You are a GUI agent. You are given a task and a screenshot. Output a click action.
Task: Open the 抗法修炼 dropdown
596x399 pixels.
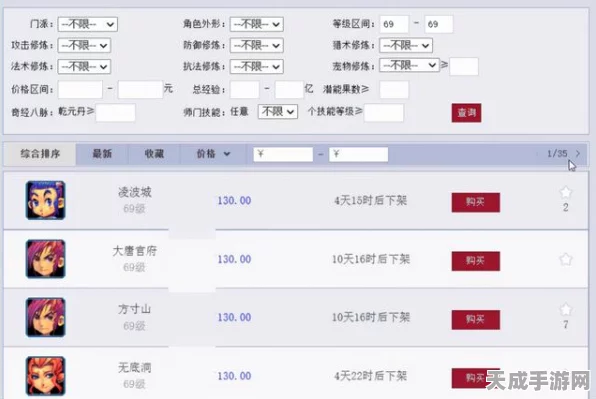tap(257, 66)
